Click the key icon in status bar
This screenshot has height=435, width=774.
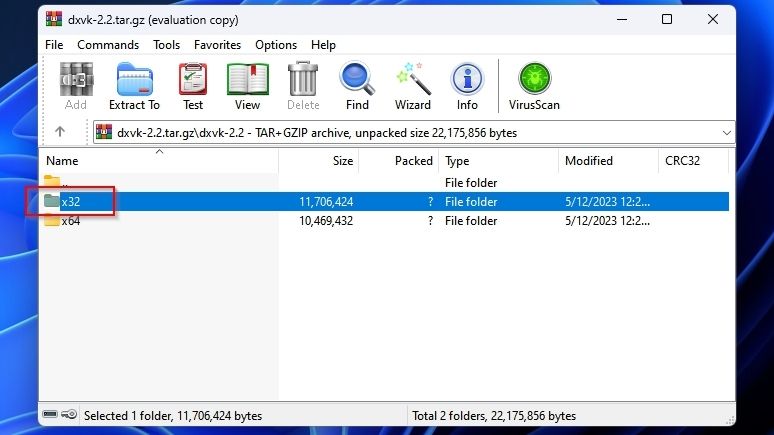click(x=69, y=414)
